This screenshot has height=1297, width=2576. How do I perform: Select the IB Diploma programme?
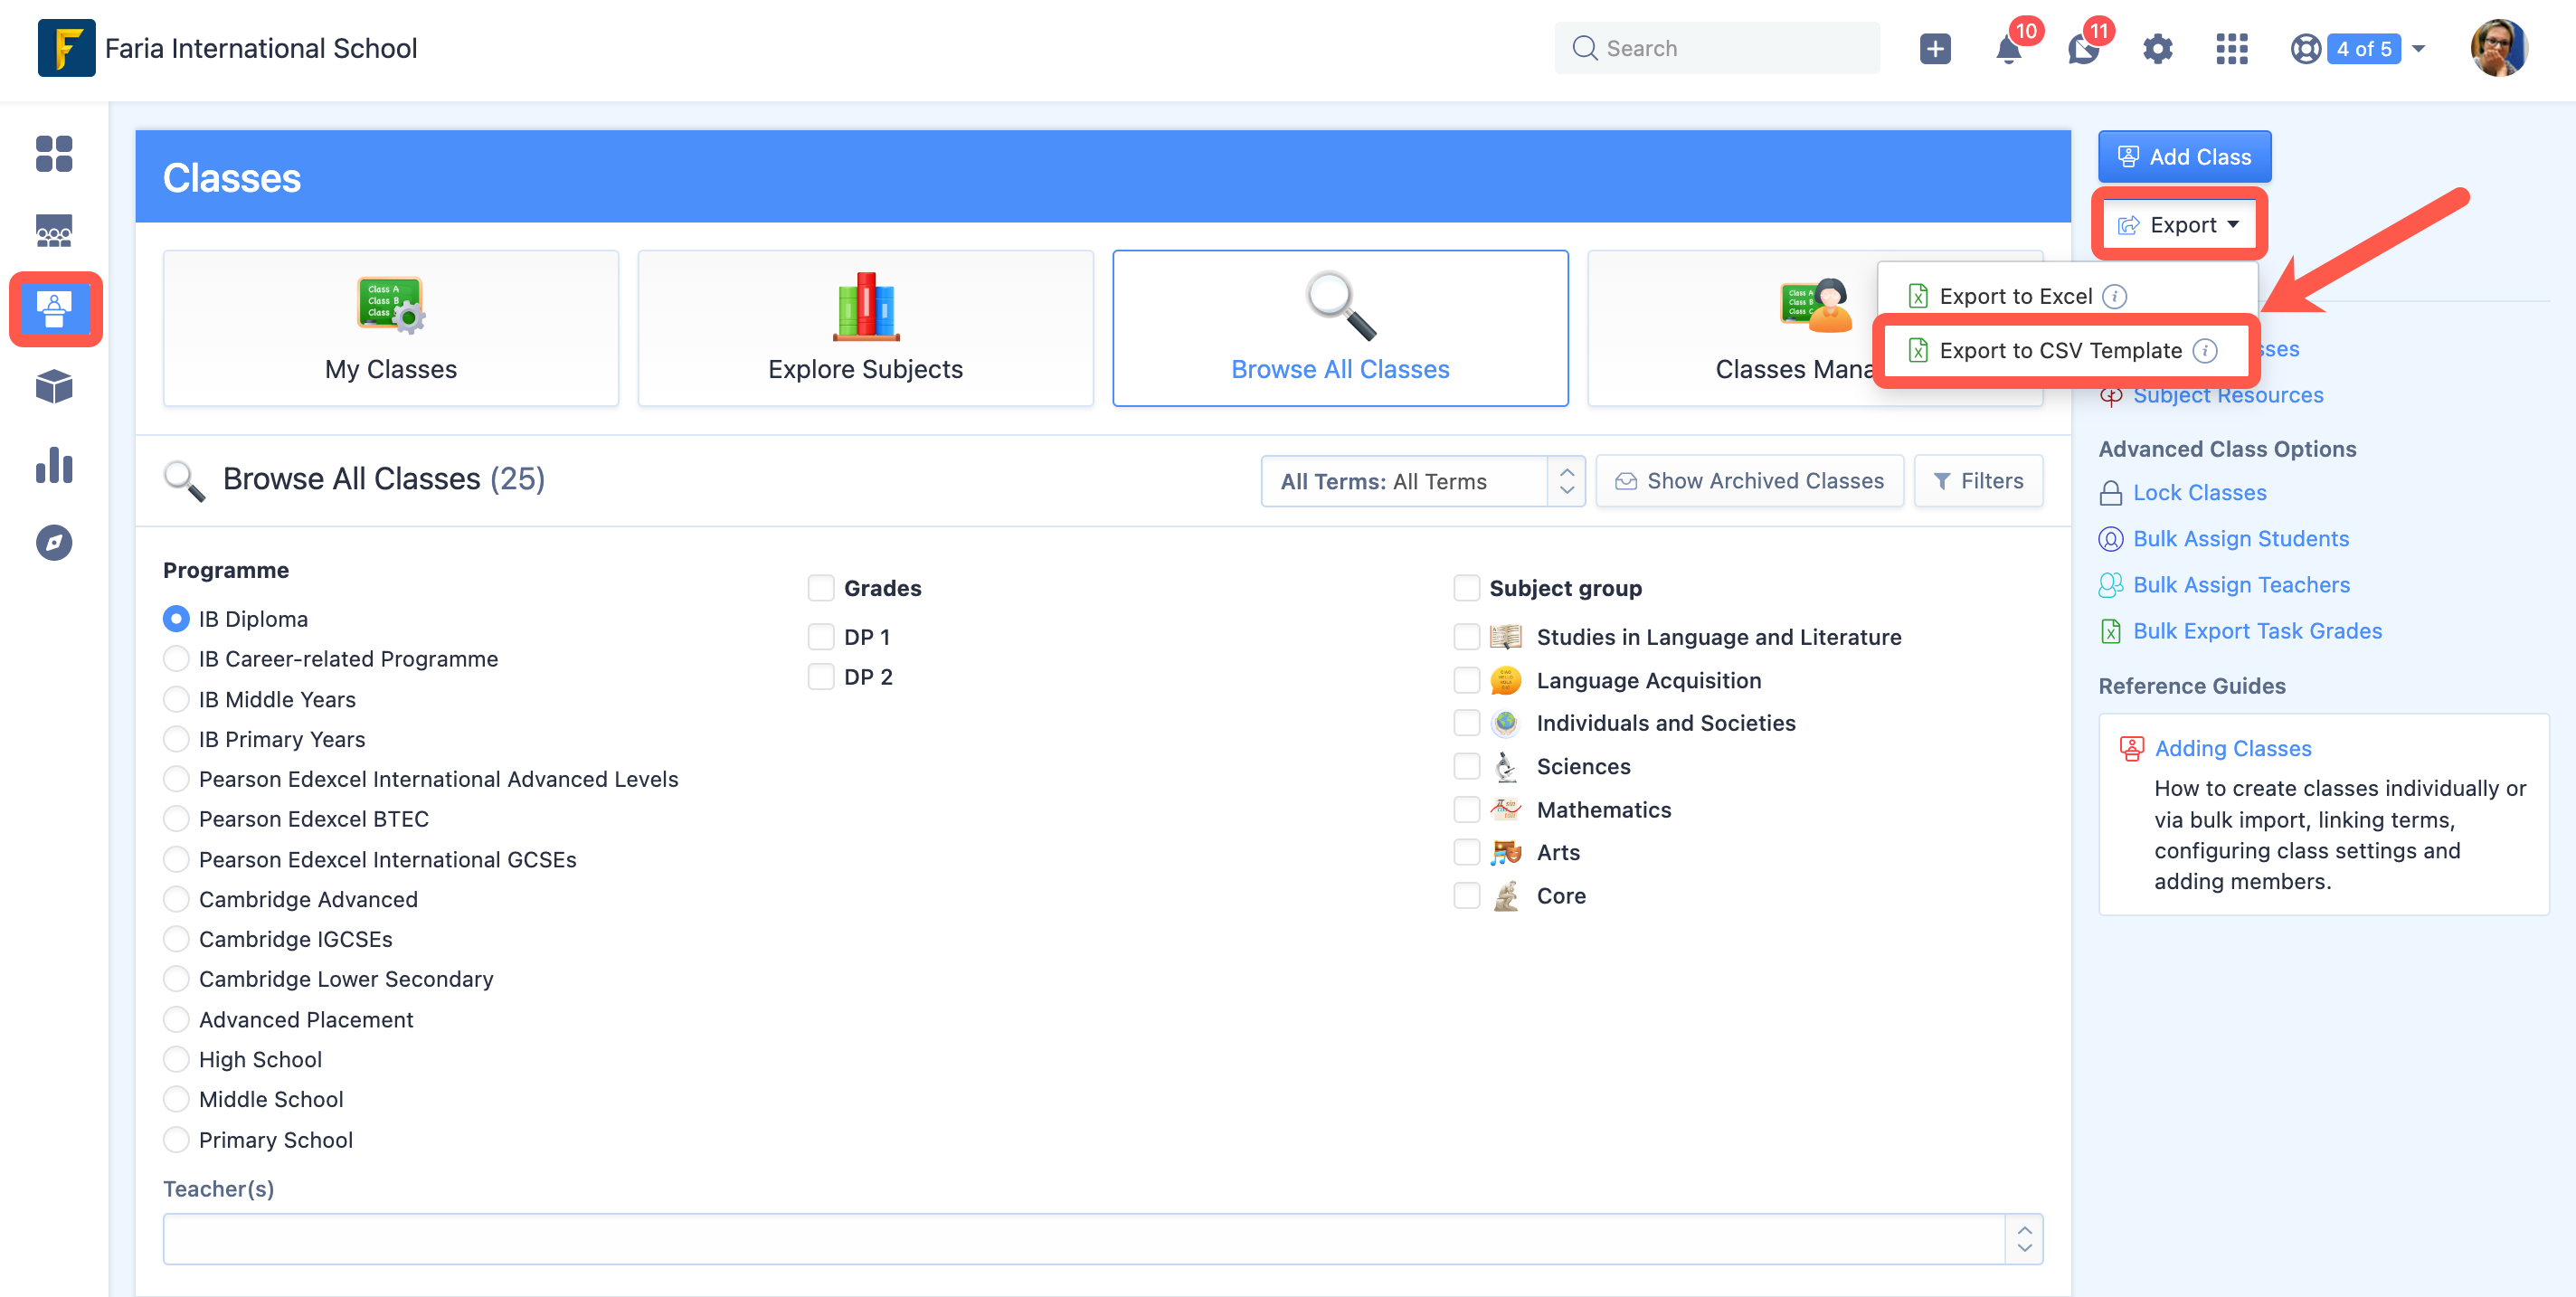point(176,619)
